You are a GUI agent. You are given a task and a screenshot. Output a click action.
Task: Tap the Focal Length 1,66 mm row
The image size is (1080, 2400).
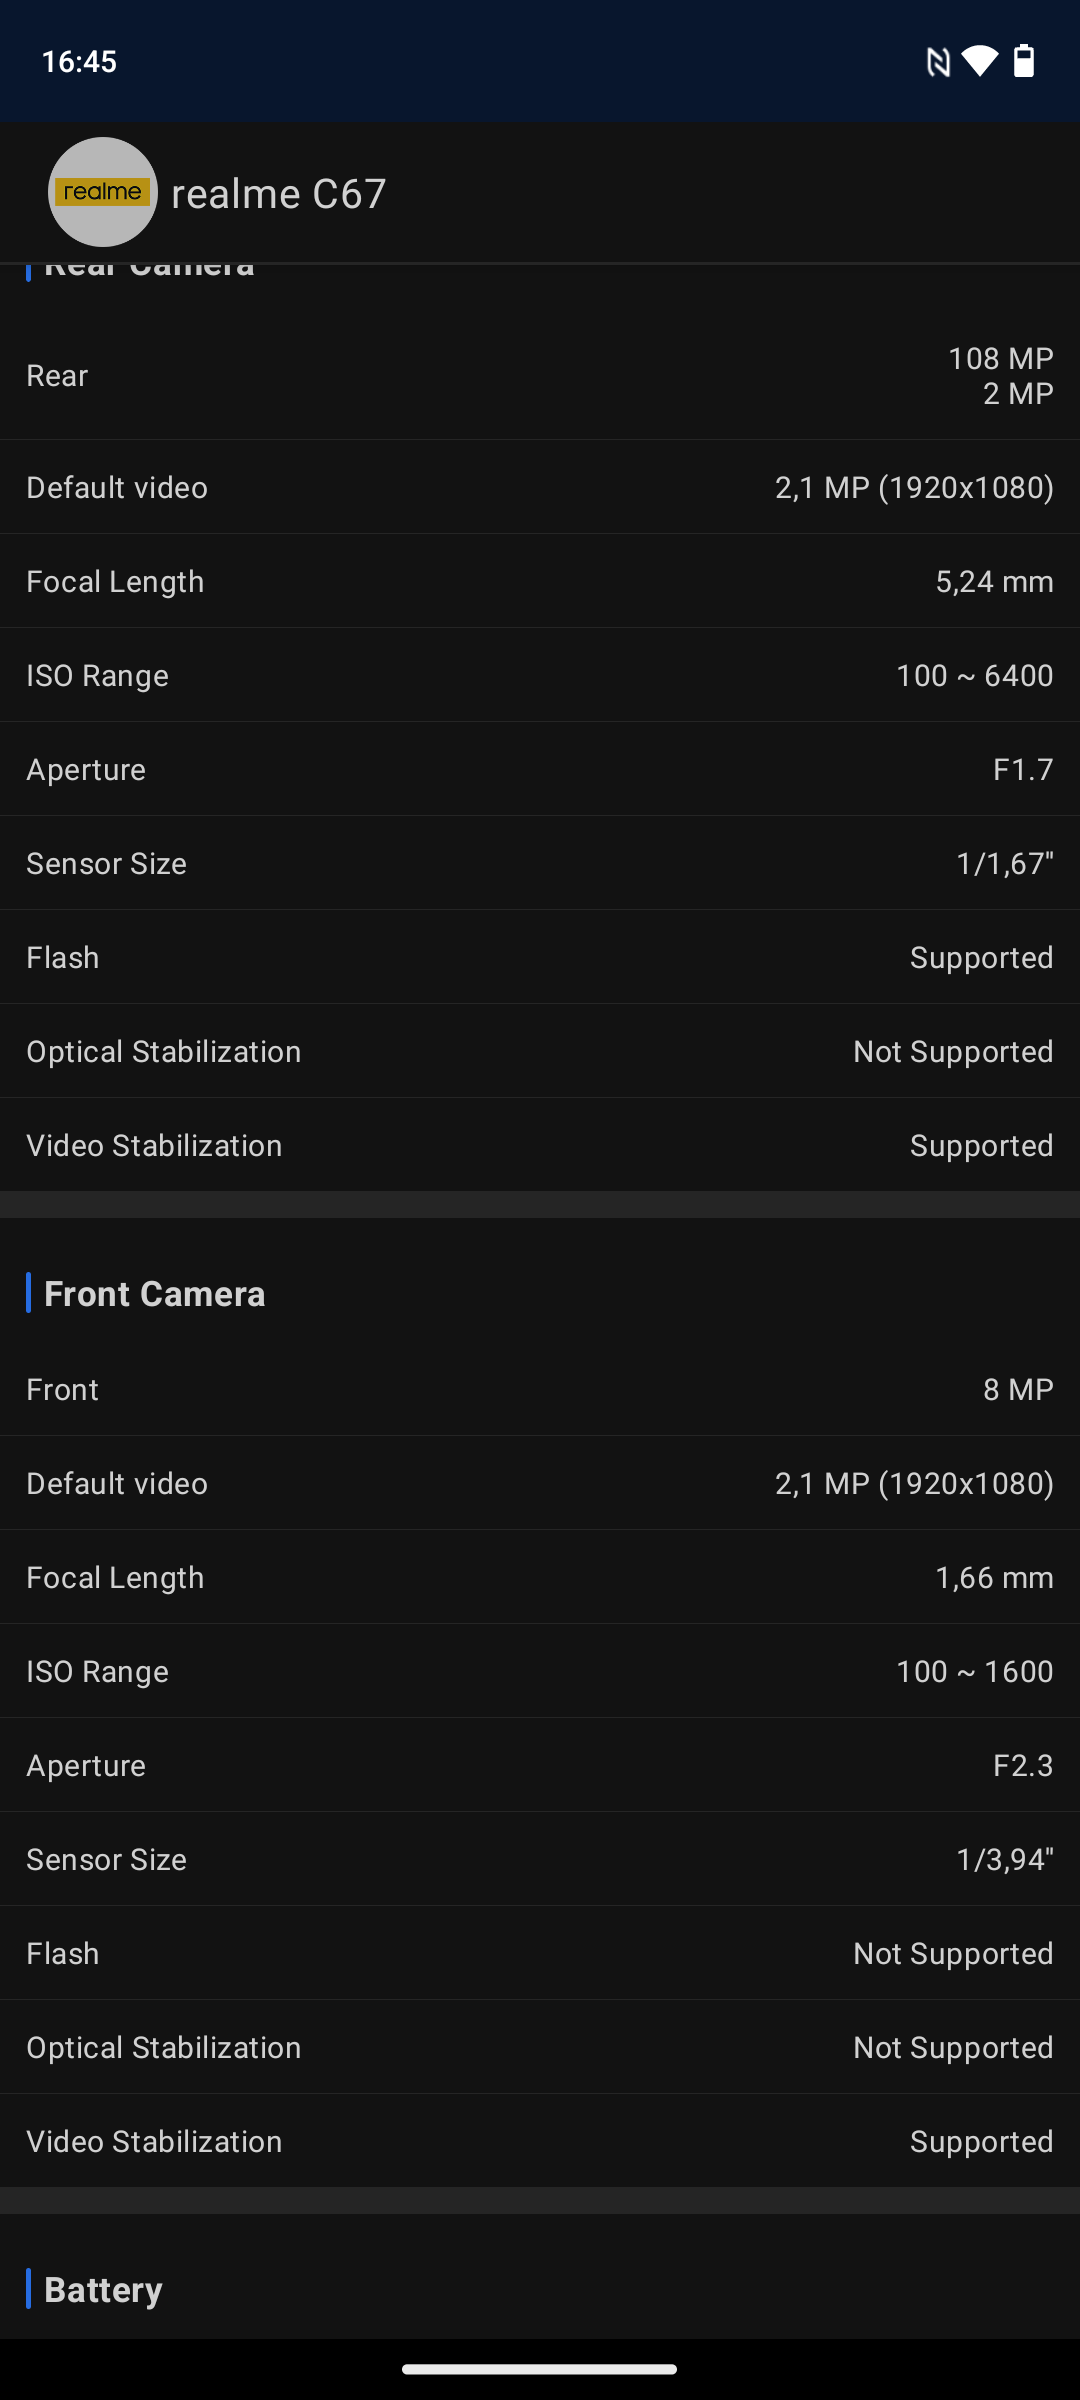tap(540, 1577)
